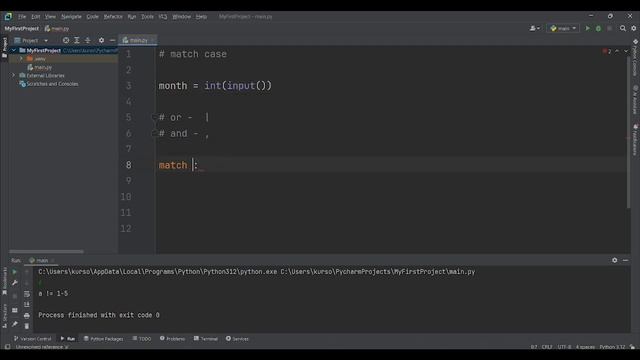Viewport: 640px width, 360px height.
Task: Toggle the Python Console right sidebar tab
Action: coord(635,58)
